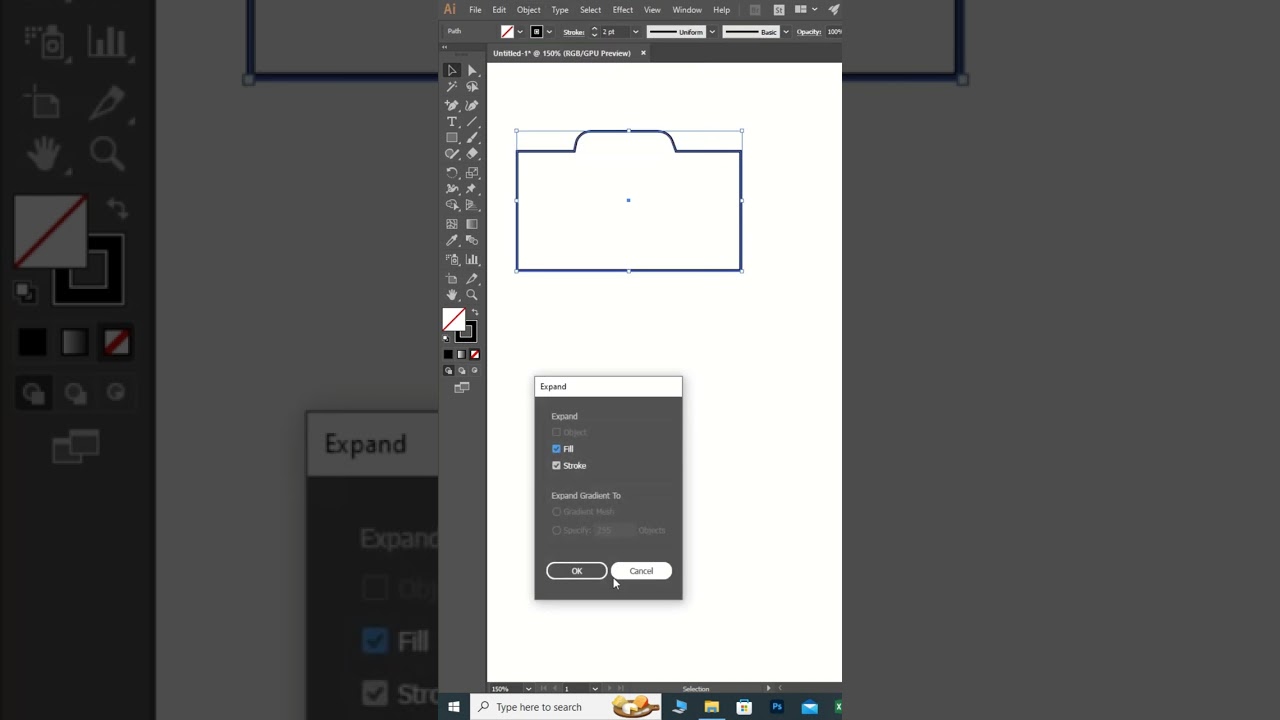Screen dimensions: 1280x720
Task: Pick the Type tool in toolbar
Action: click(x=452, y=121)
